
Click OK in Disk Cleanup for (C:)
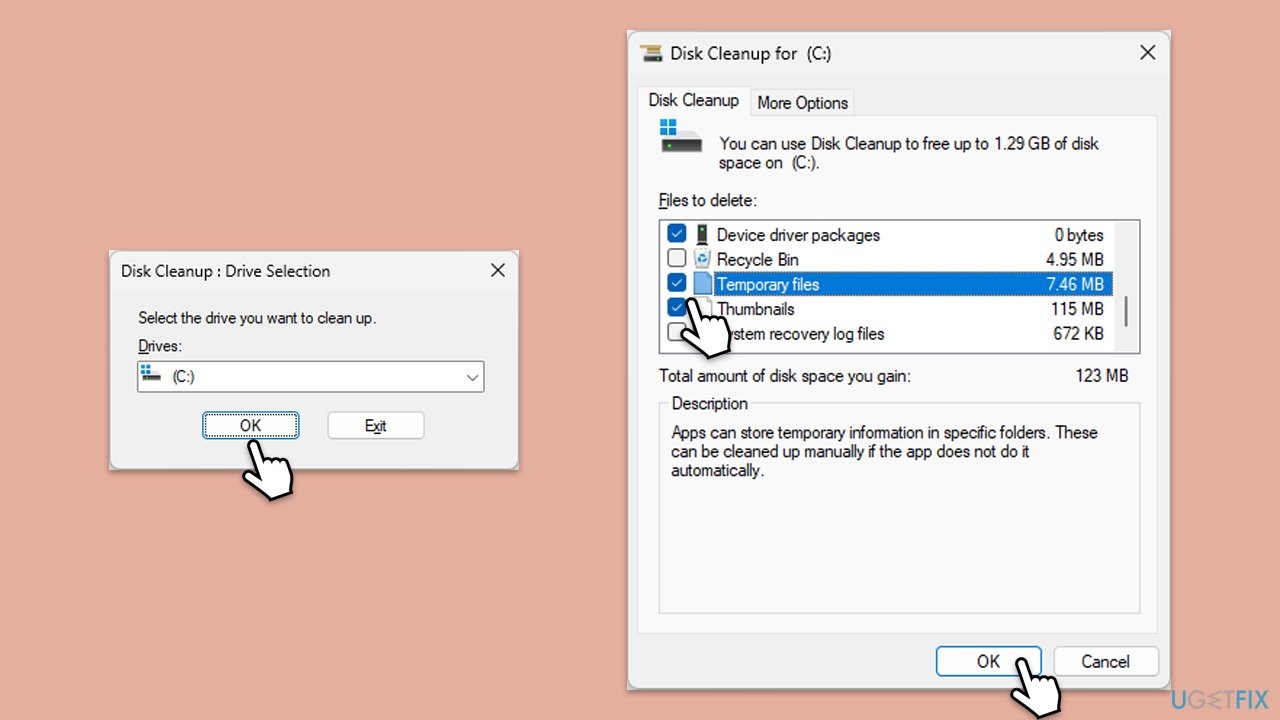pos(988,661)
